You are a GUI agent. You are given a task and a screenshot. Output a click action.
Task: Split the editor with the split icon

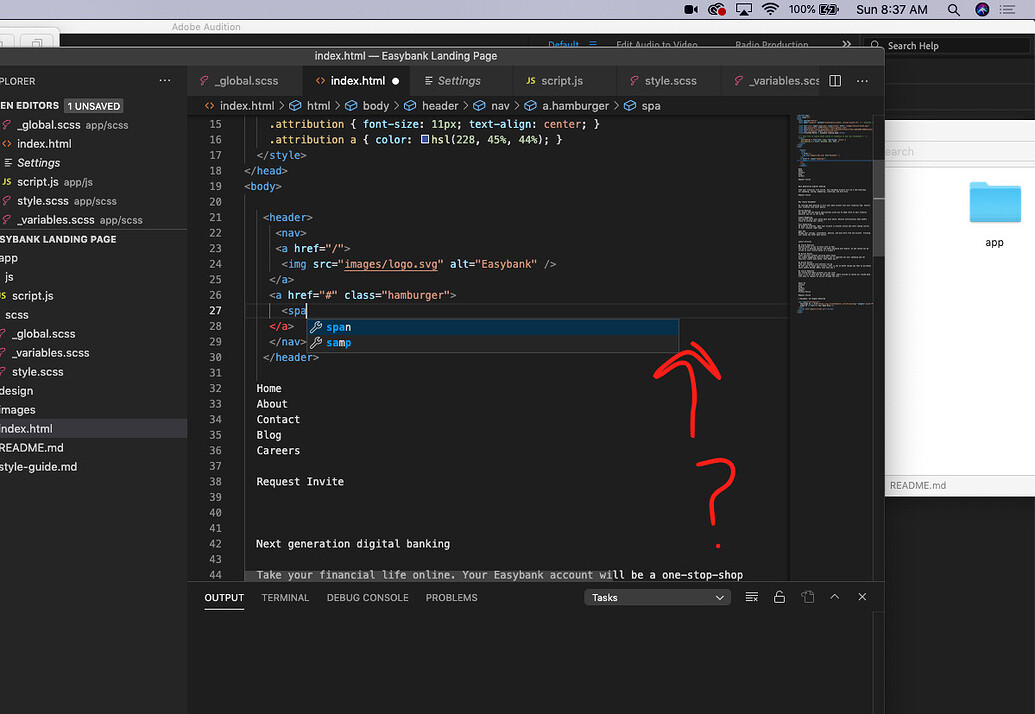click(835, 80)
